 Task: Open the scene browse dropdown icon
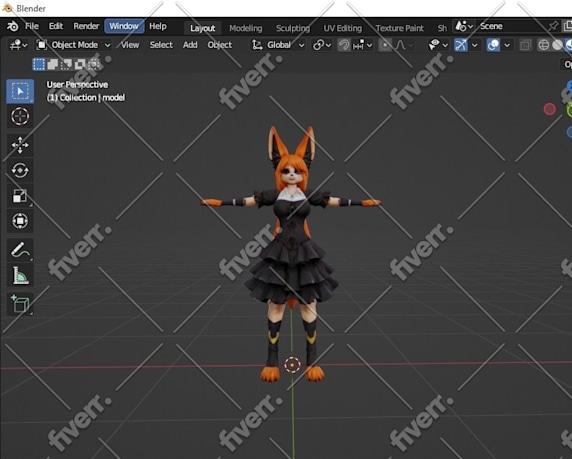pyautogui.click(x=464, y=26)
